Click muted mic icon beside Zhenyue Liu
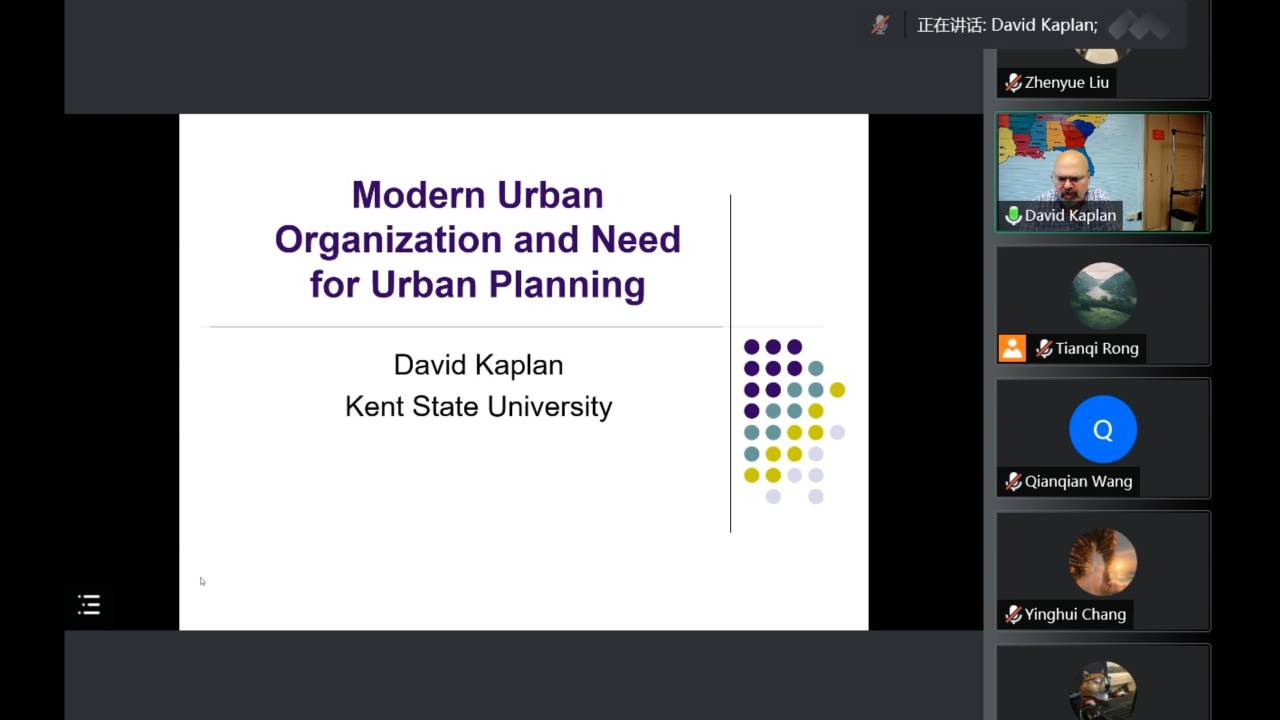Viewport: 1280px width, 720px height. click(1013, 83)
